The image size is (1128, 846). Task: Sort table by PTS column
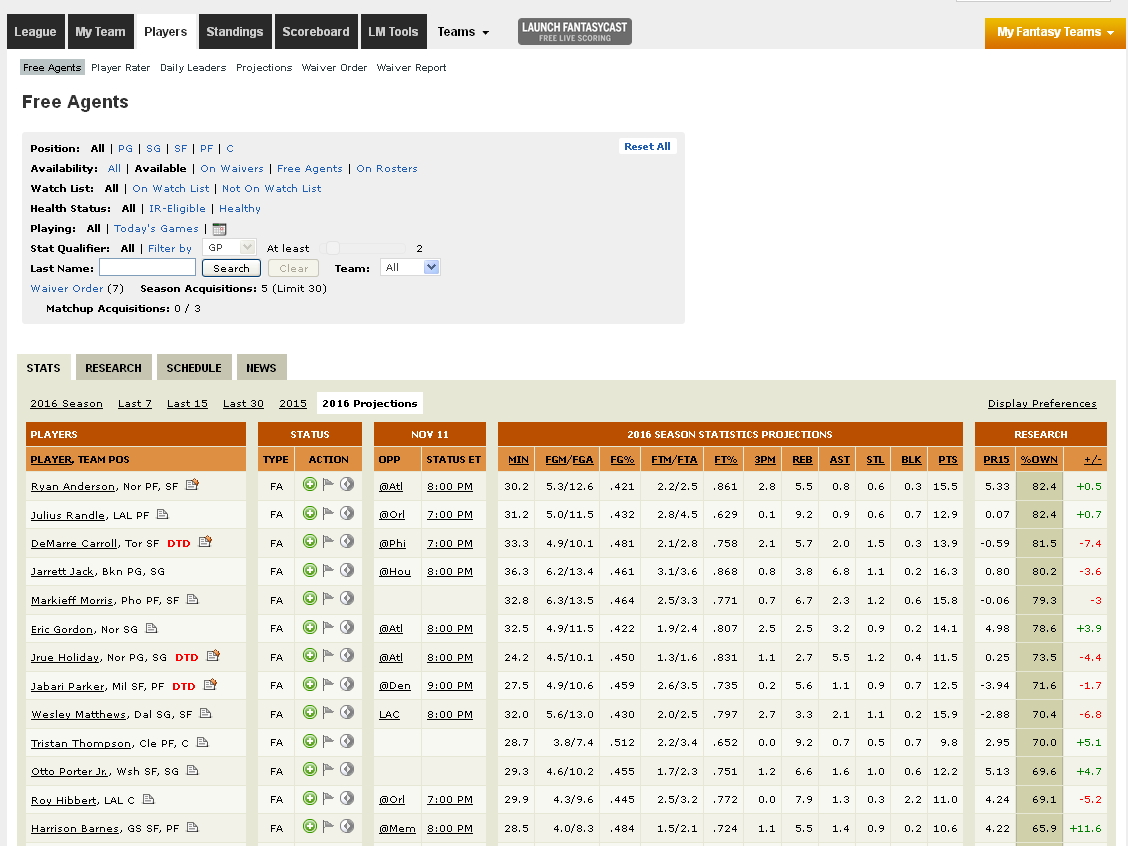pos(948,460)
